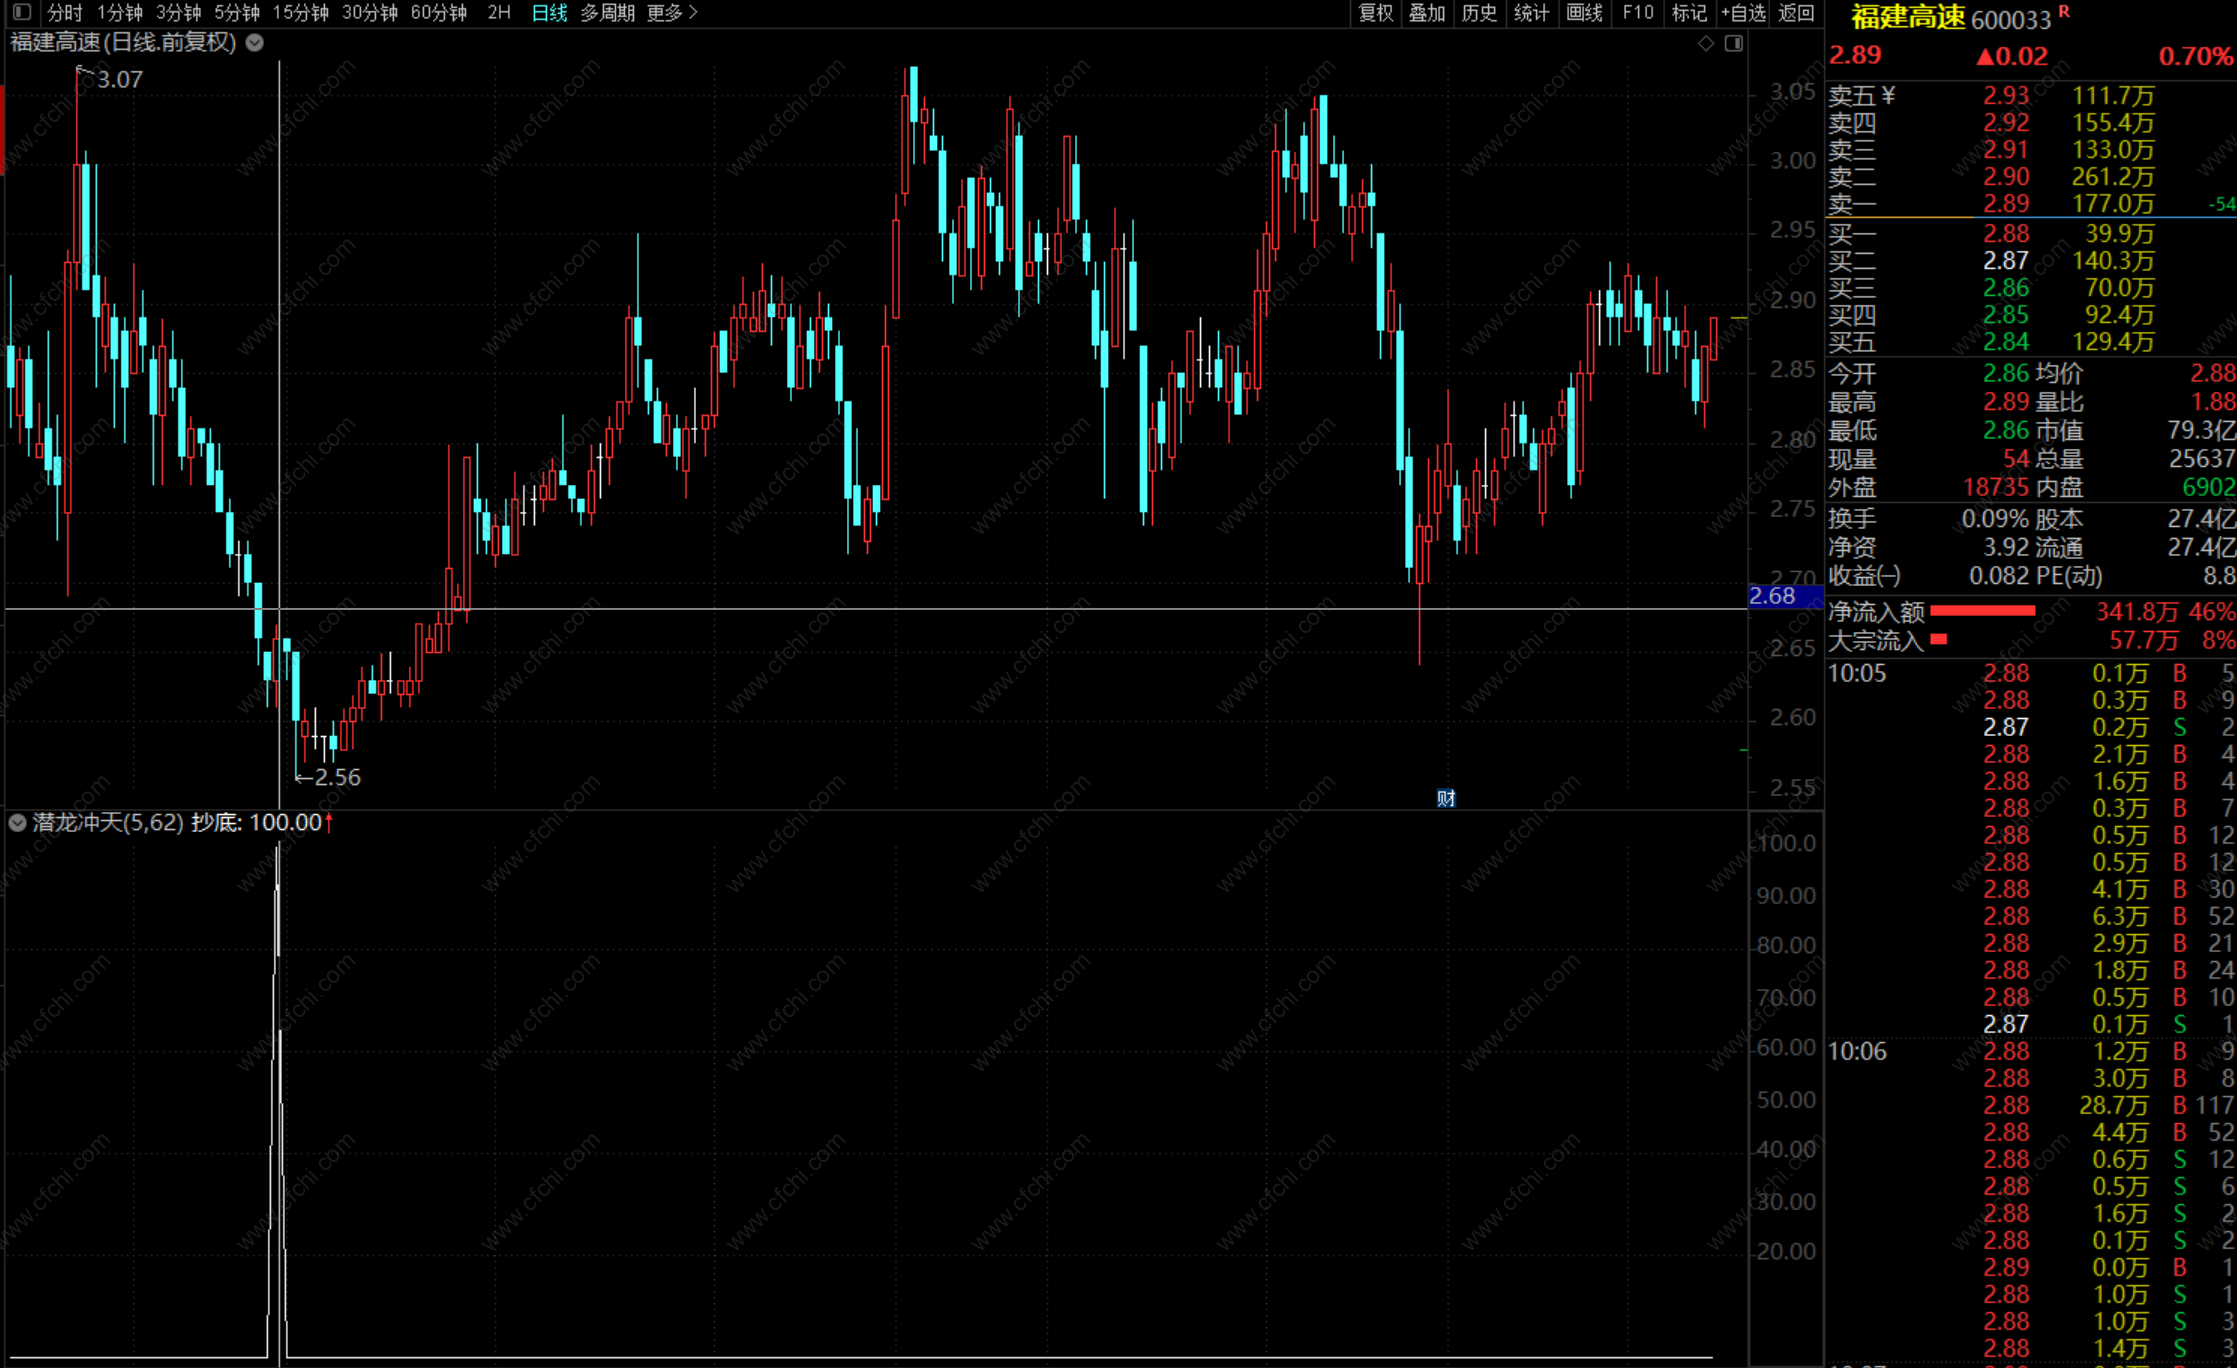Click the 叠加 overlay tool

click(1427, 13)
